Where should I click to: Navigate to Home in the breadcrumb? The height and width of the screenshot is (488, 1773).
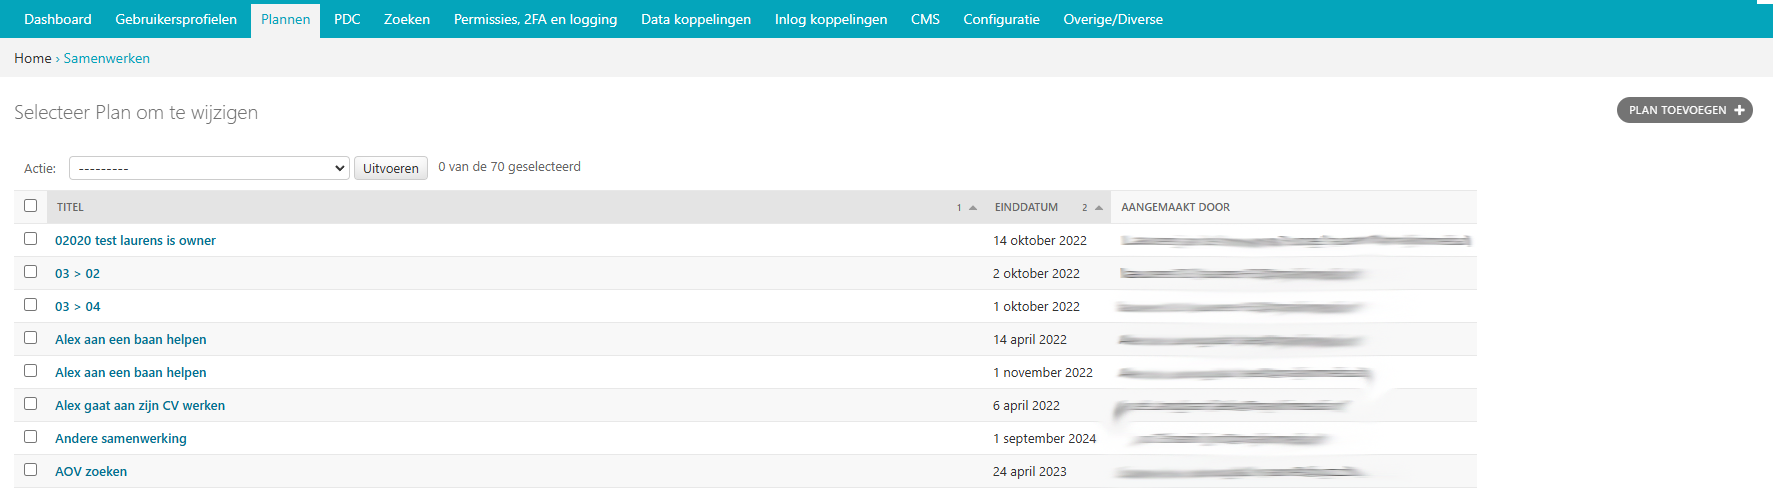32,58
